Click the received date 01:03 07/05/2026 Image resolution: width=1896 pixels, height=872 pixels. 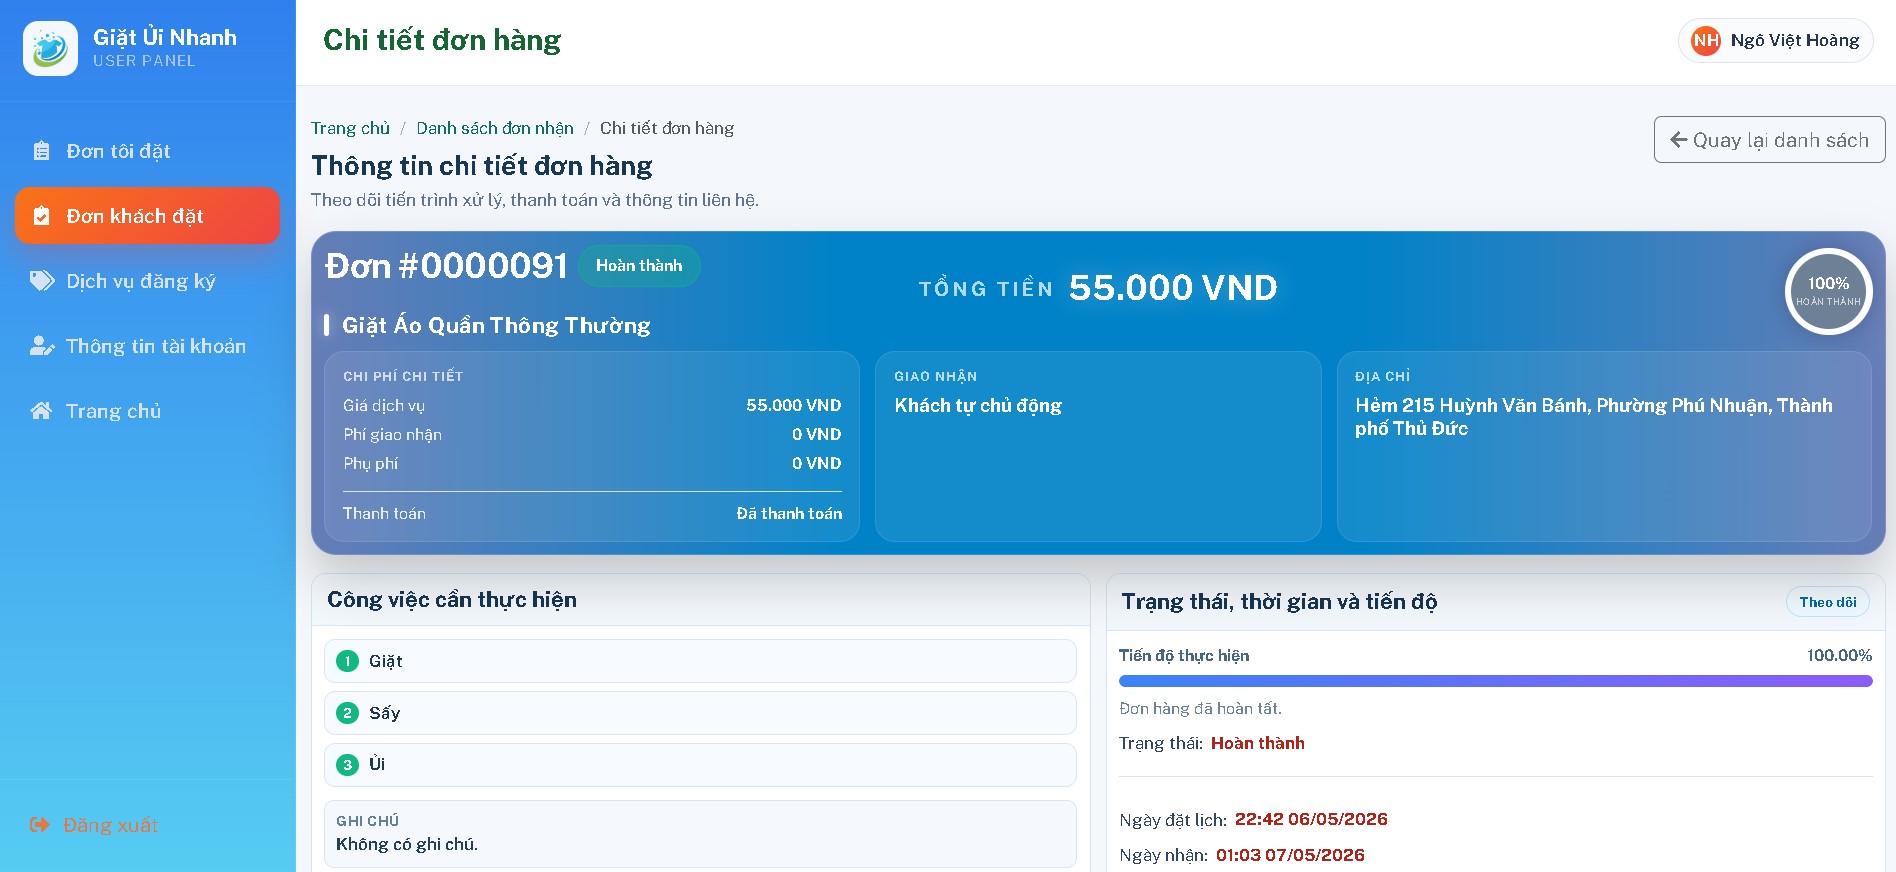(1290, 855)
